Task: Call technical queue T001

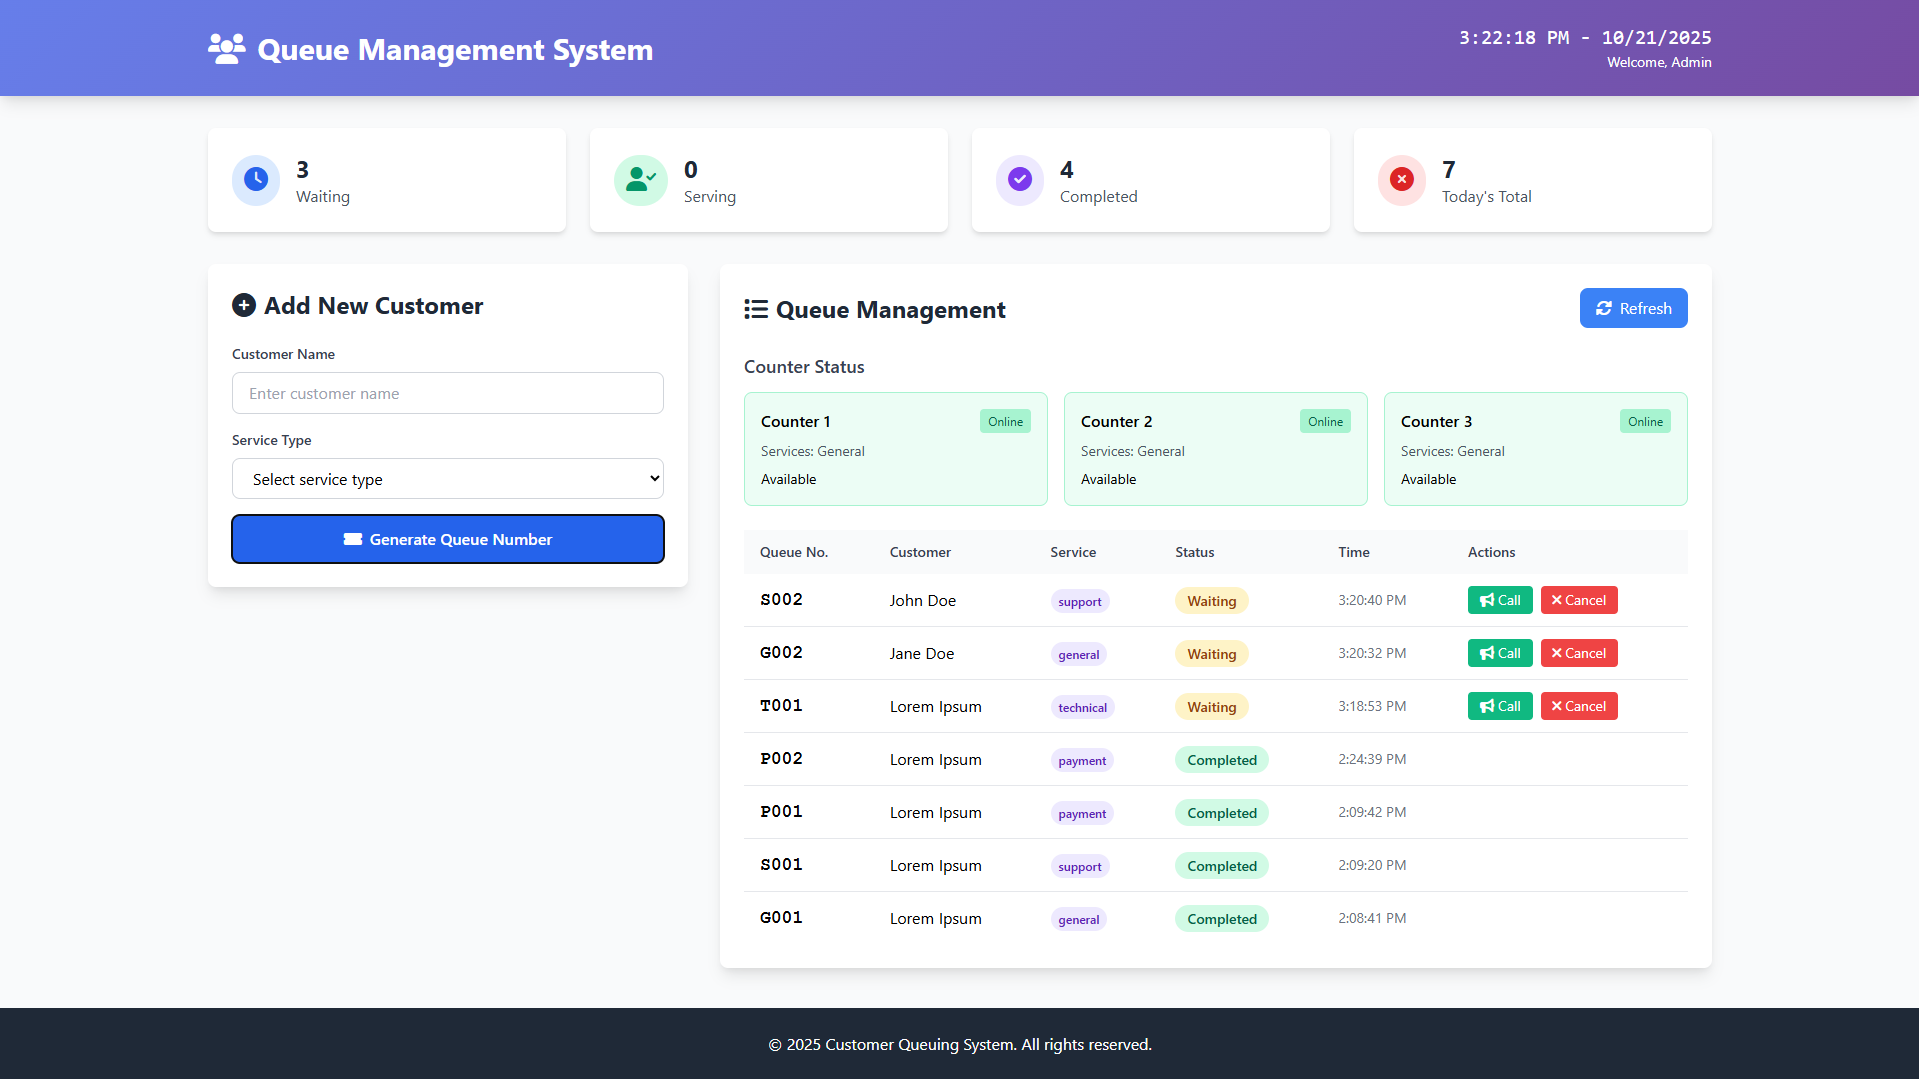Action: tap(1499, 706)
